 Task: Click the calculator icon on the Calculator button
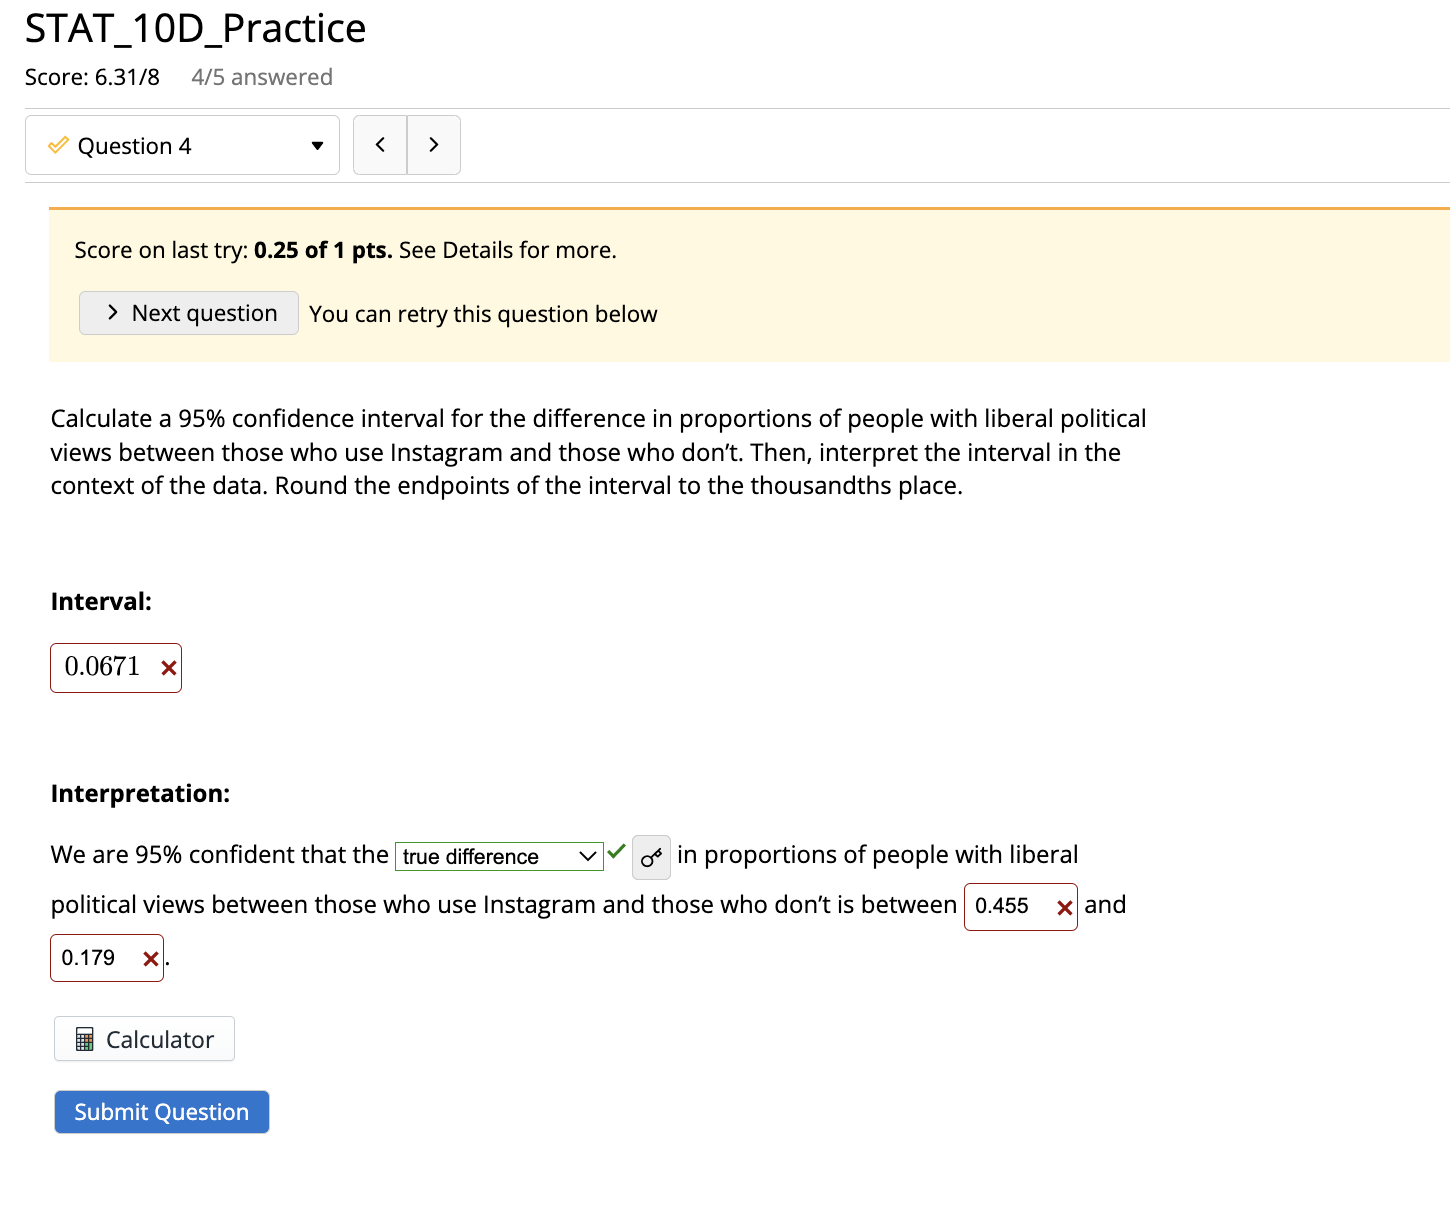pyautogui.click(x=86, y=1039)
